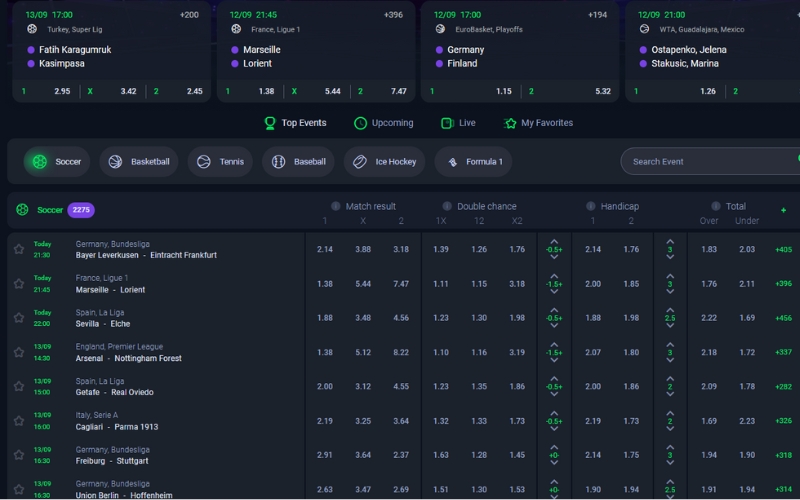Click the Ice Hockey puck icon
800x500 pixels.
(x=360, y=162)
